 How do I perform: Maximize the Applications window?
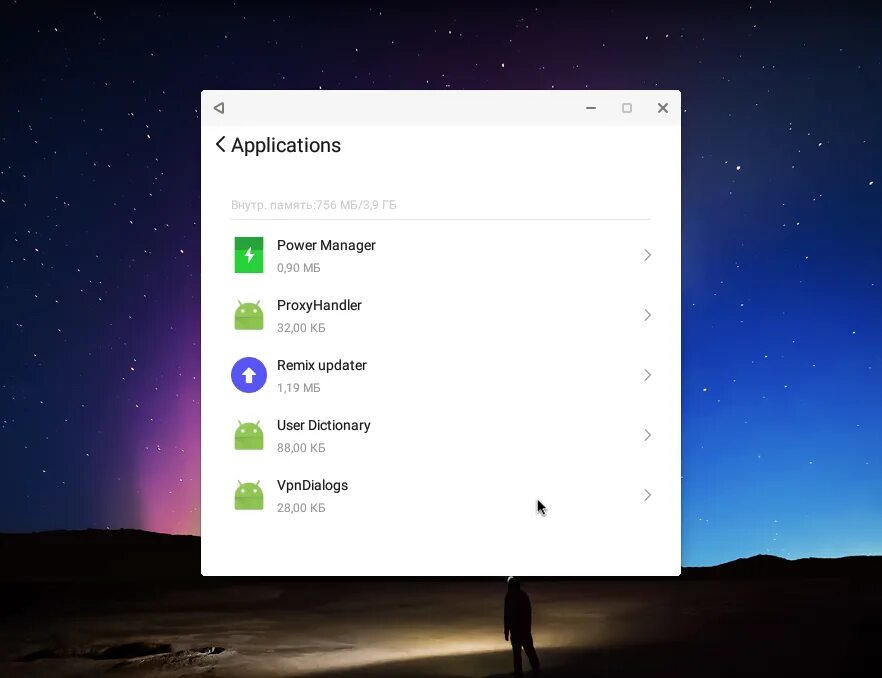627,108
